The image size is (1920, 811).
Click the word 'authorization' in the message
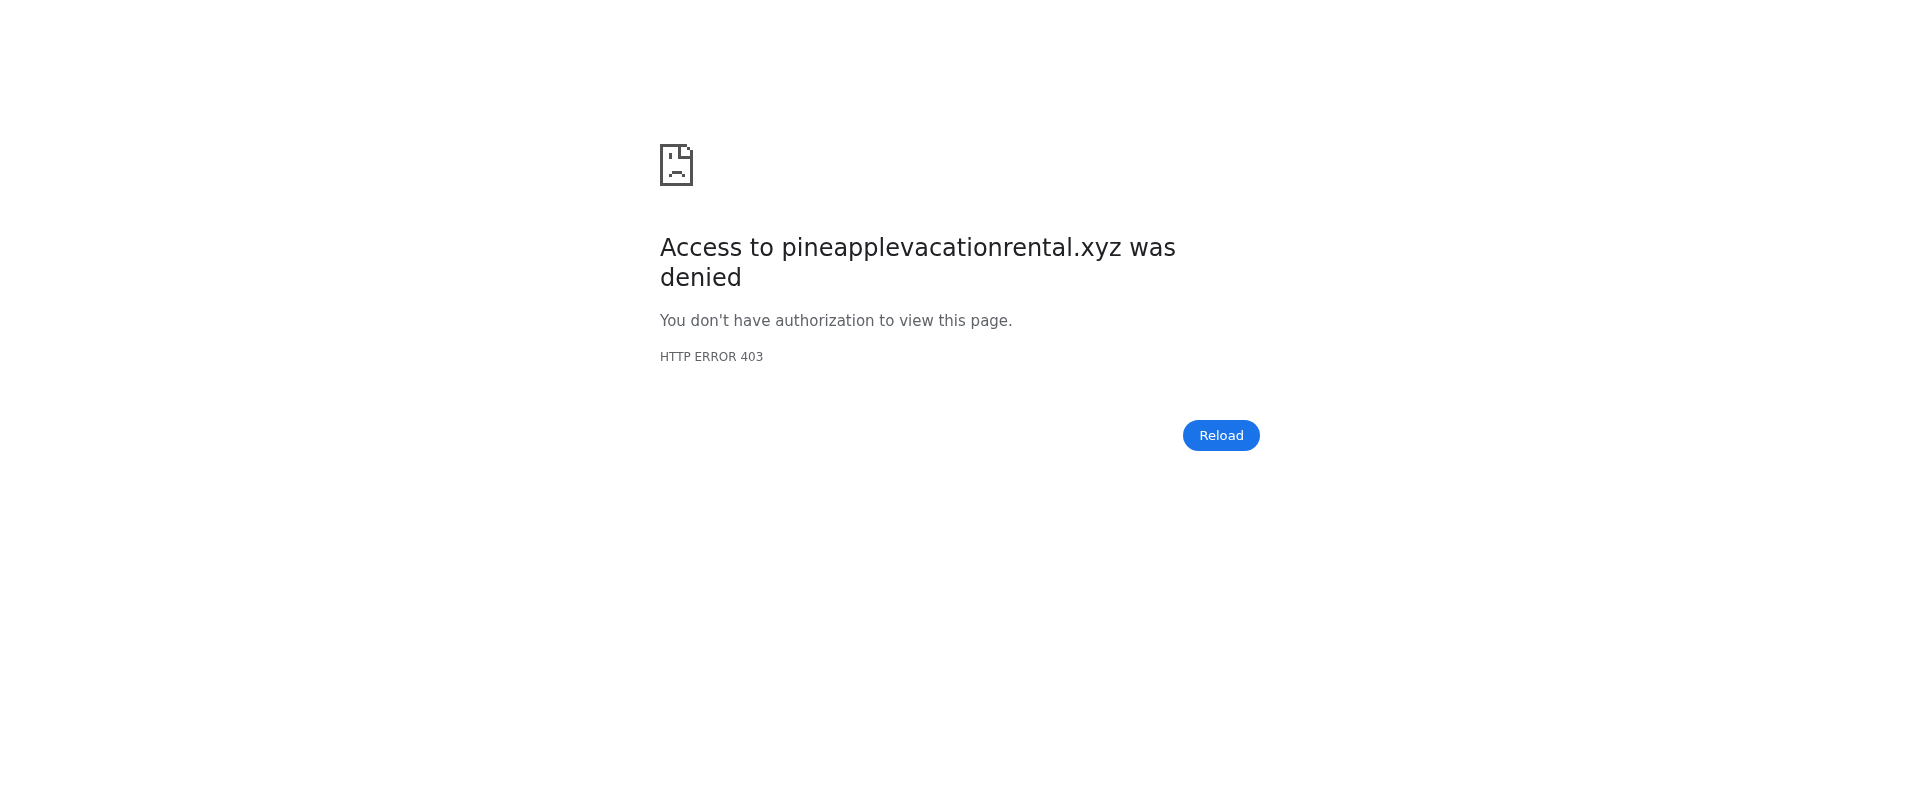[x=825, y=321]
